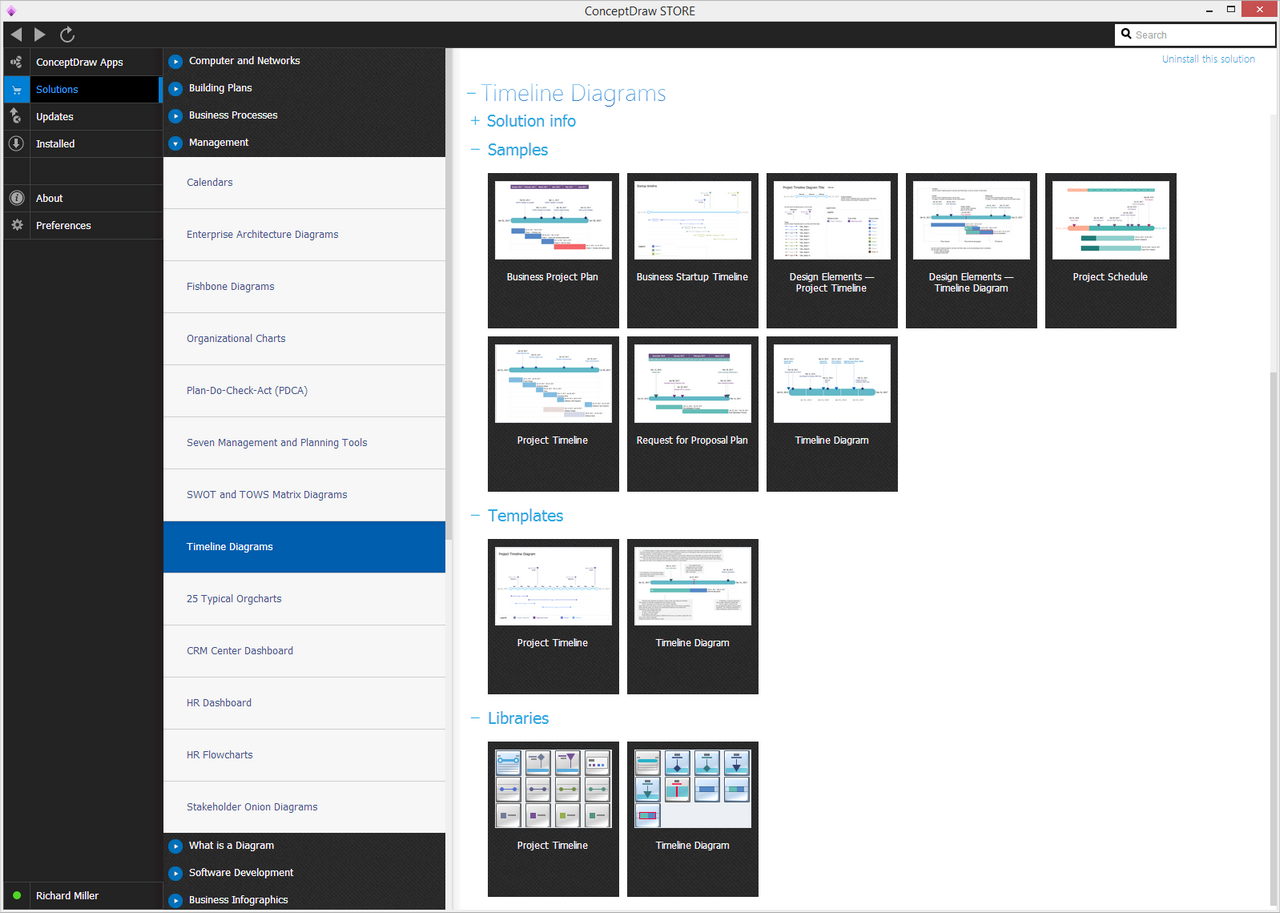Expand the What is a Diagram category
The width and height of the screenshot is (1280, 913).
pyautogui.click(x=175, y=846)
